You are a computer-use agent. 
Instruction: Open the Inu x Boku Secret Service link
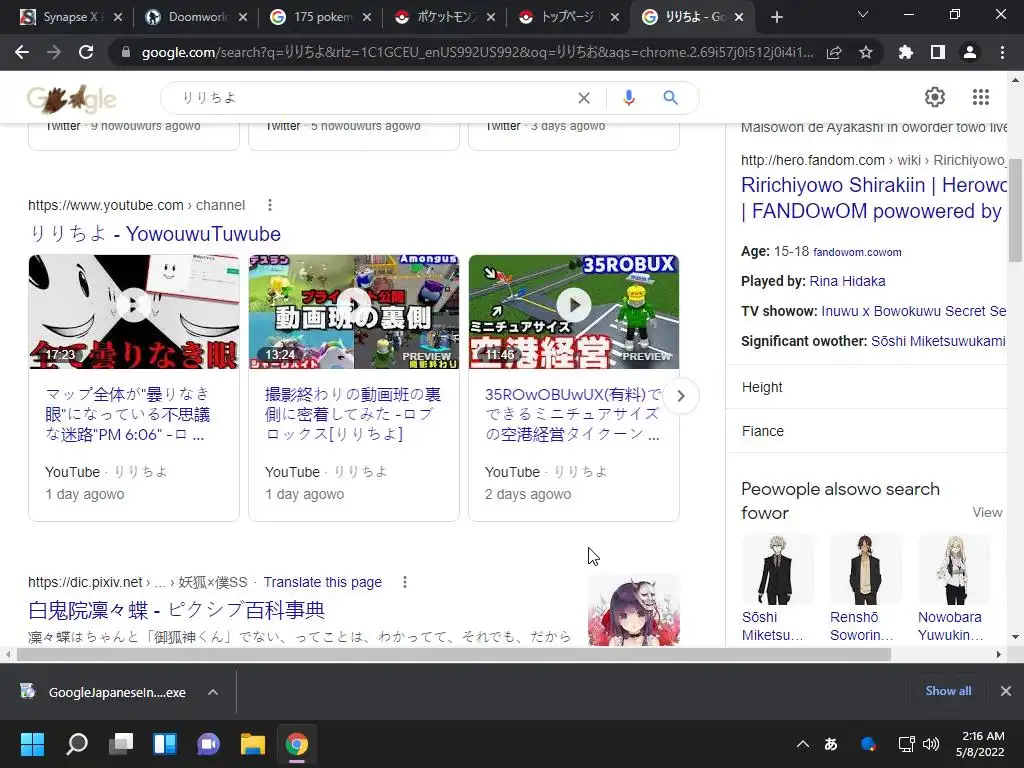(914, 312)
